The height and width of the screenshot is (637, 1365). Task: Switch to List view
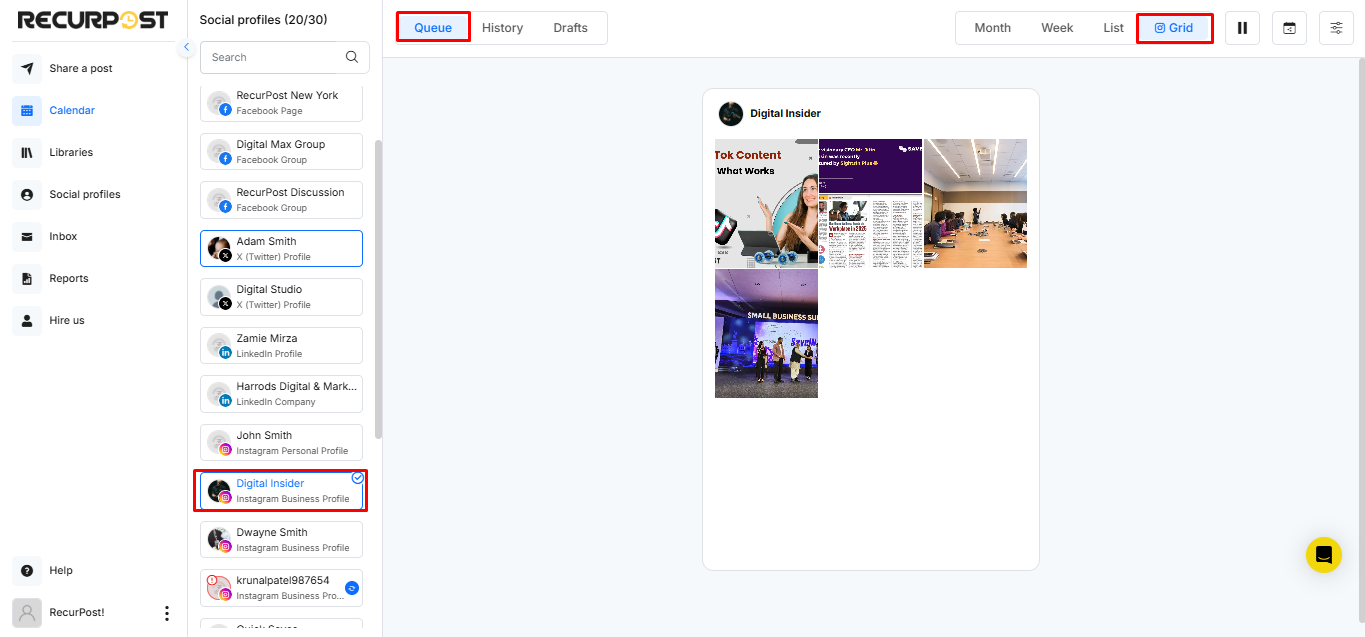click(1113, 28)
